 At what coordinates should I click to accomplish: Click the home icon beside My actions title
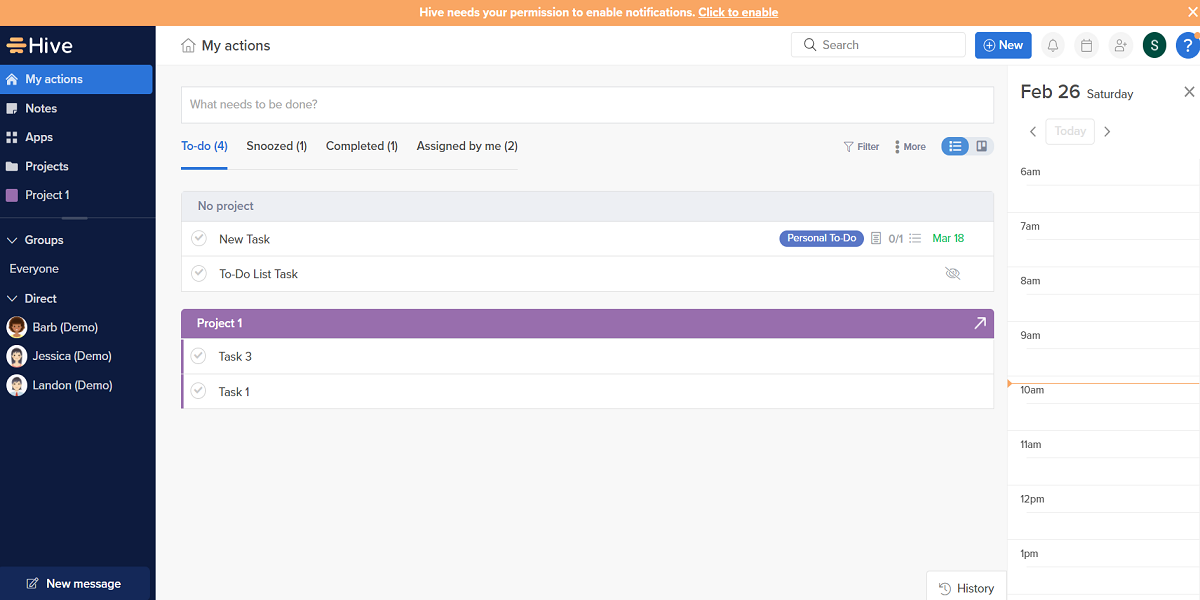[188, 45]
